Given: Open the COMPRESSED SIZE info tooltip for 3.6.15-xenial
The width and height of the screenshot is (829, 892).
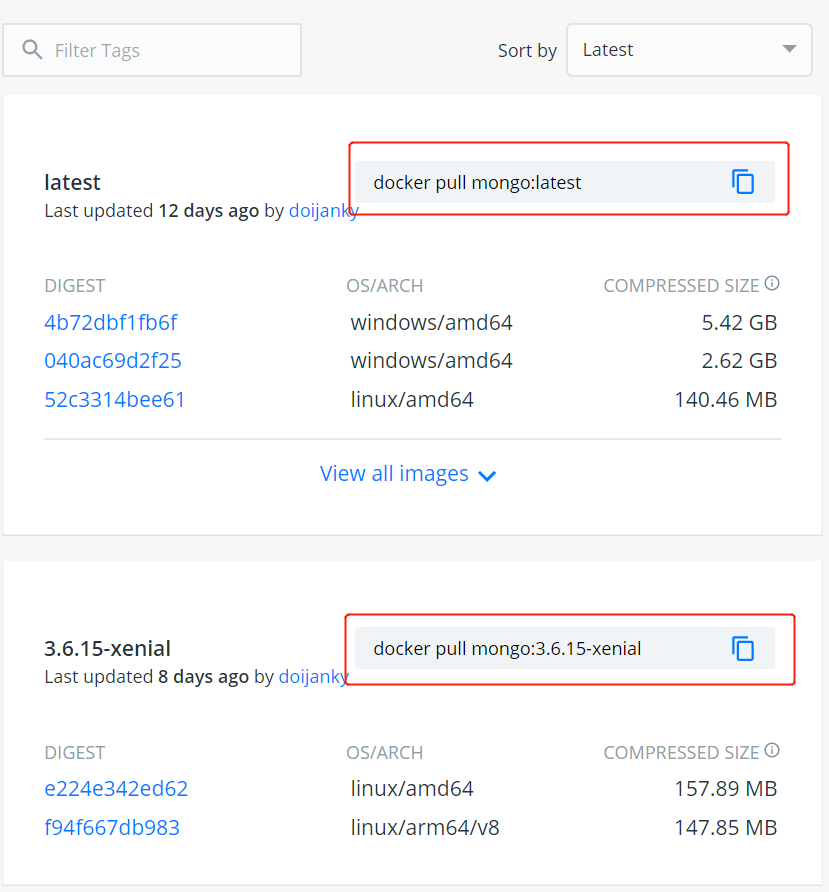Looking at the screenshot, I should click(771, 750).
